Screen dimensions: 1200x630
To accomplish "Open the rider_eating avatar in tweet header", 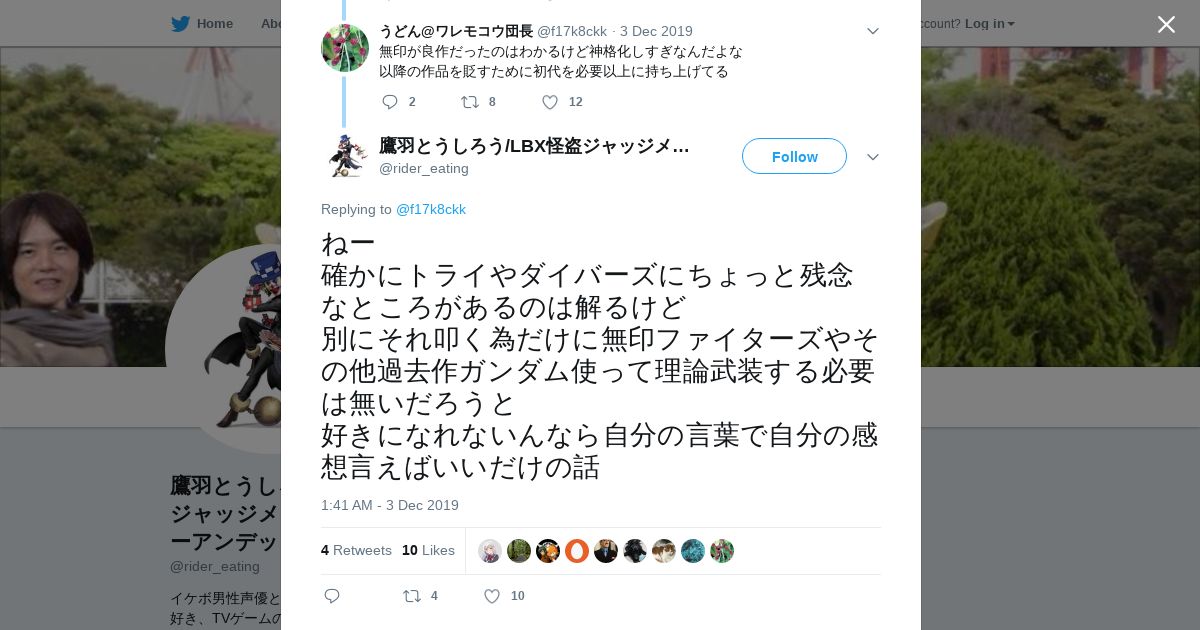I will click(345, 157).
